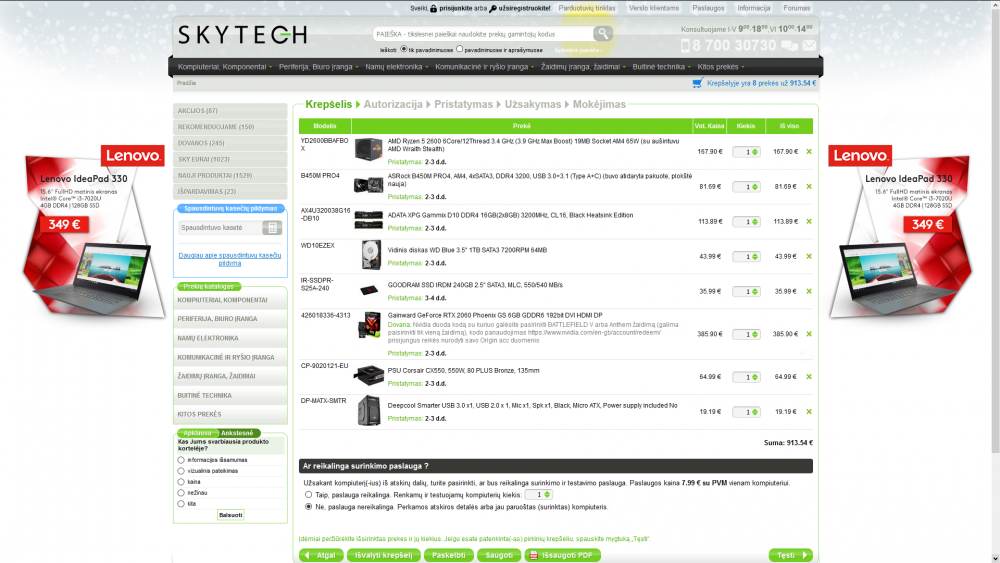Expand 'Namų elektronika' top menu
Screen dimensions: 1000x563
coord(396,66)
